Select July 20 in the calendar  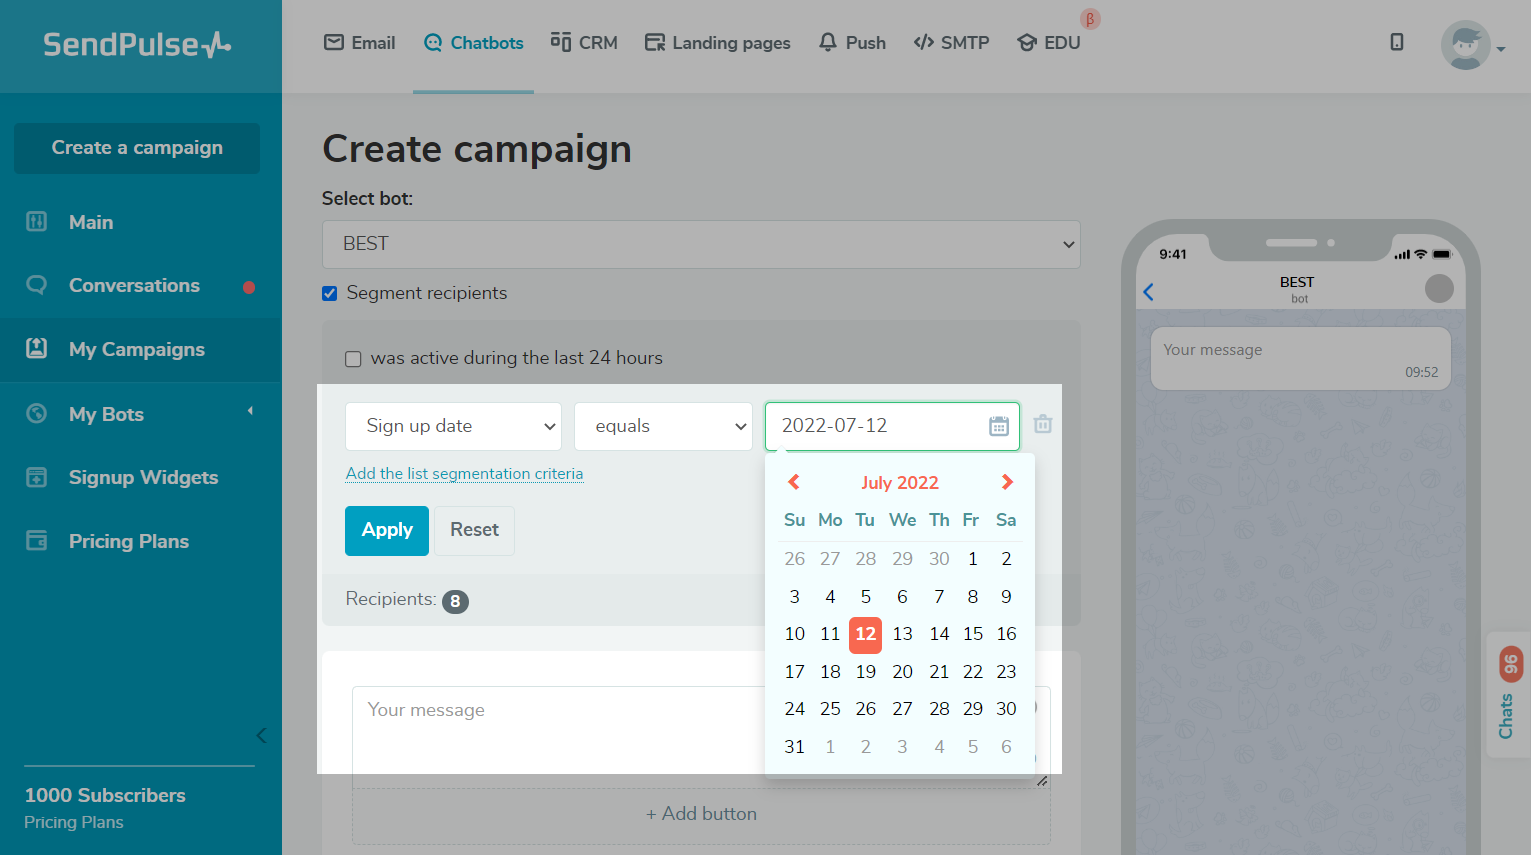click(x=902, y=672)
